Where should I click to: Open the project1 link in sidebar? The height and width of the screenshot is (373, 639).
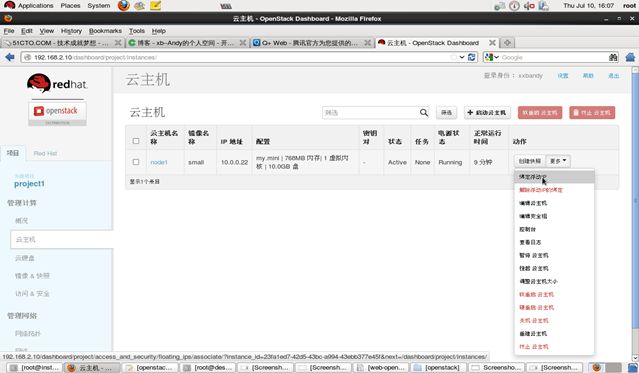point(29,184)
